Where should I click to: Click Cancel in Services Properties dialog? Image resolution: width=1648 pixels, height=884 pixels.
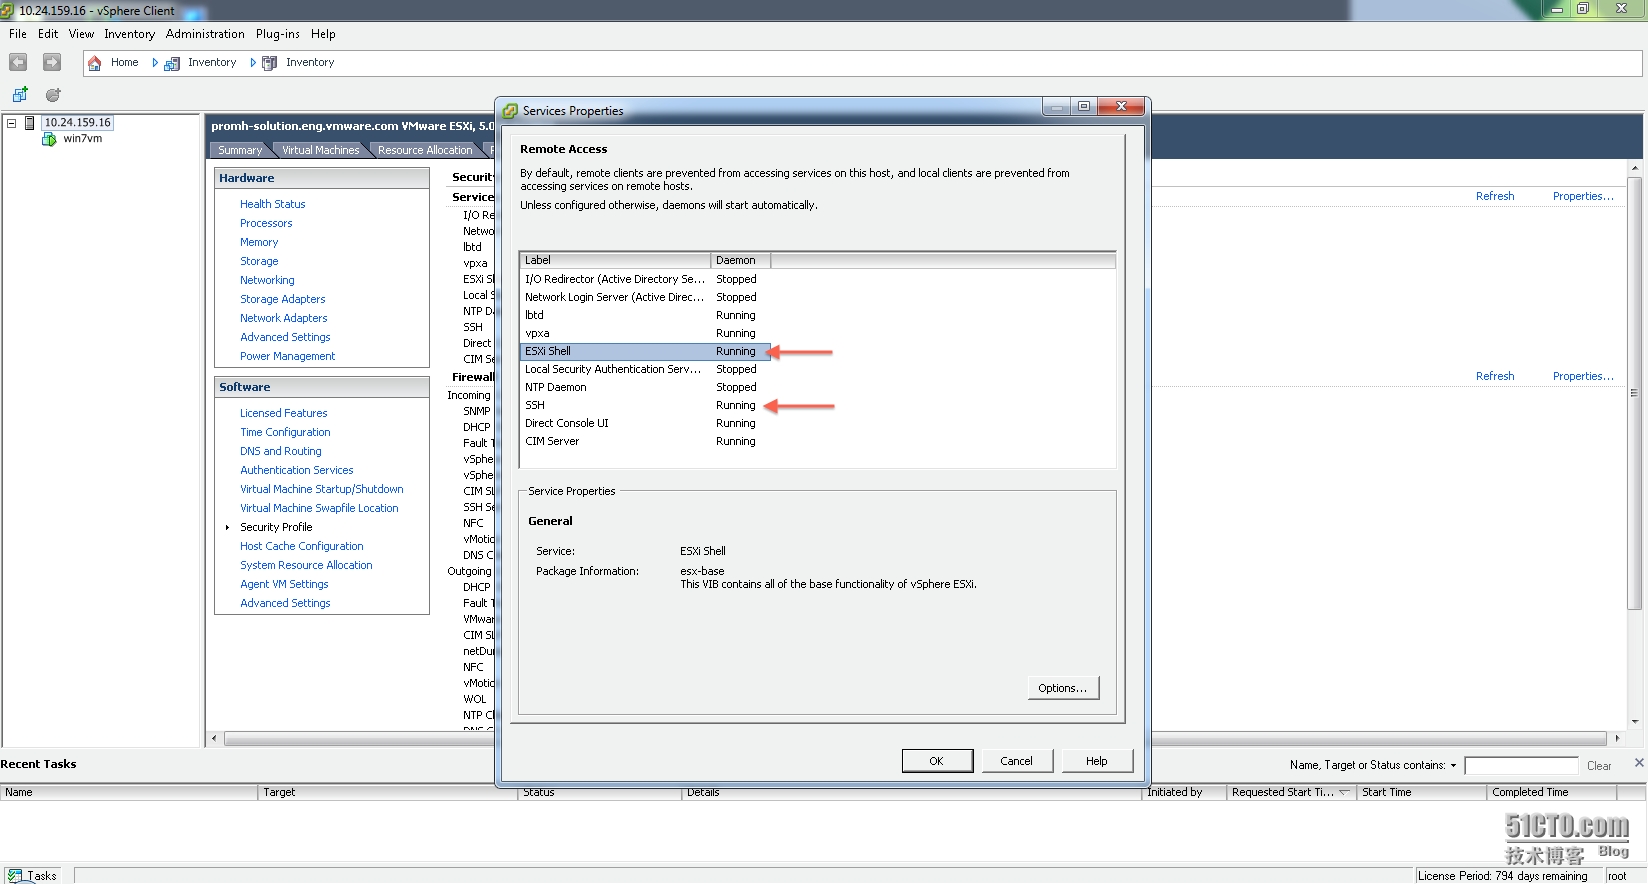click(1017, 761)
